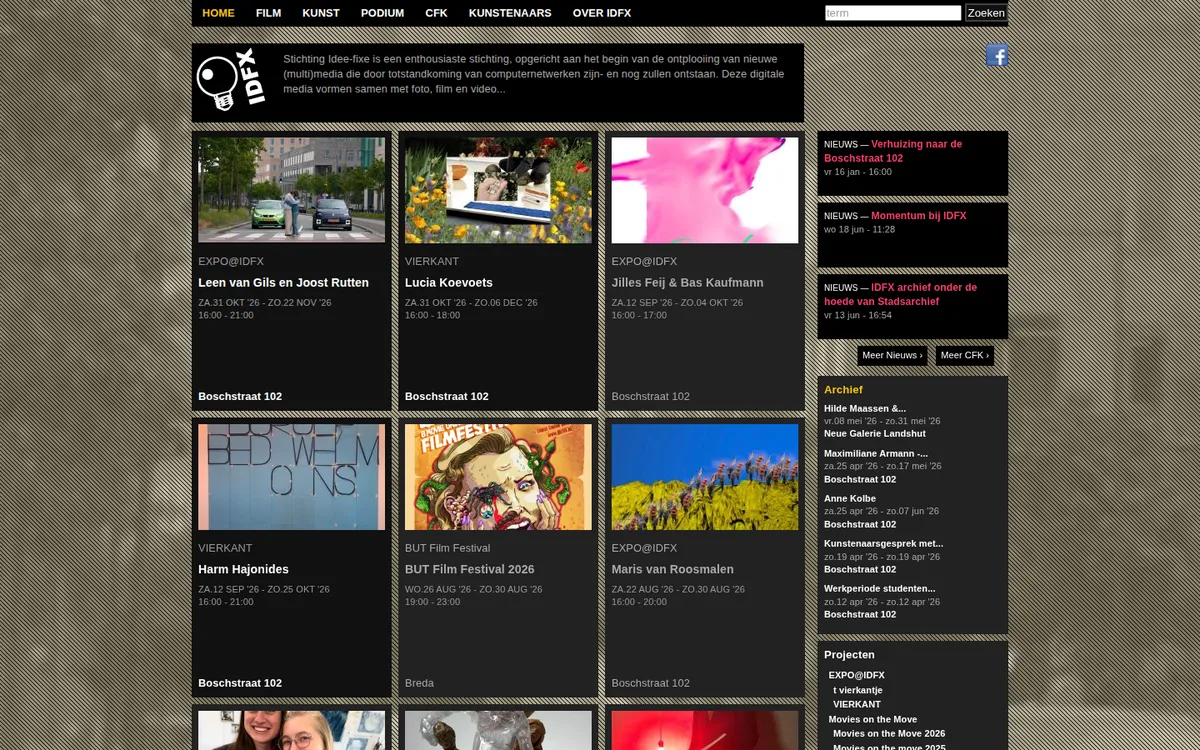Open Maris van Roosmalen title link
Image resolution: width=1200 pixels, height=750 pixels.
tap(673, 570)
